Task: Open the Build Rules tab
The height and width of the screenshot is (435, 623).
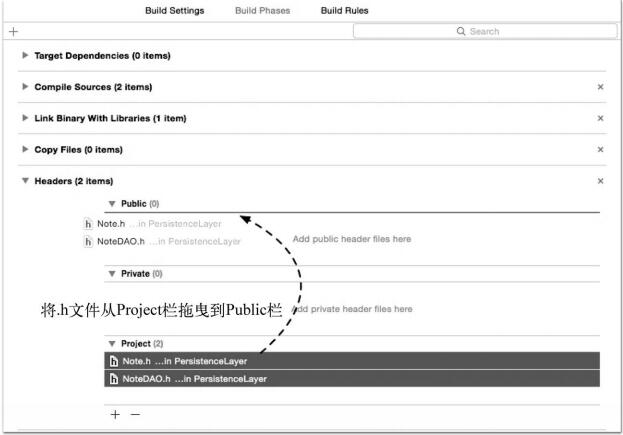Action: click(x=344, y=11)
